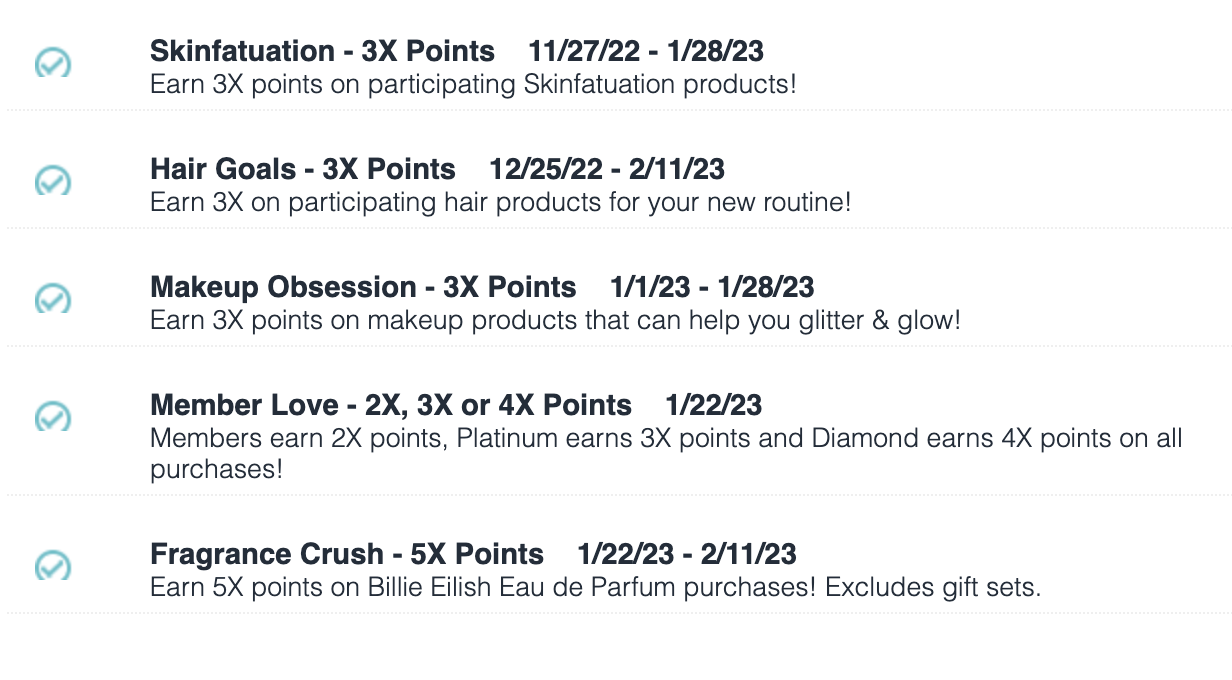Click the Billie Eilish Eau de Parfum description

[596, 587]
